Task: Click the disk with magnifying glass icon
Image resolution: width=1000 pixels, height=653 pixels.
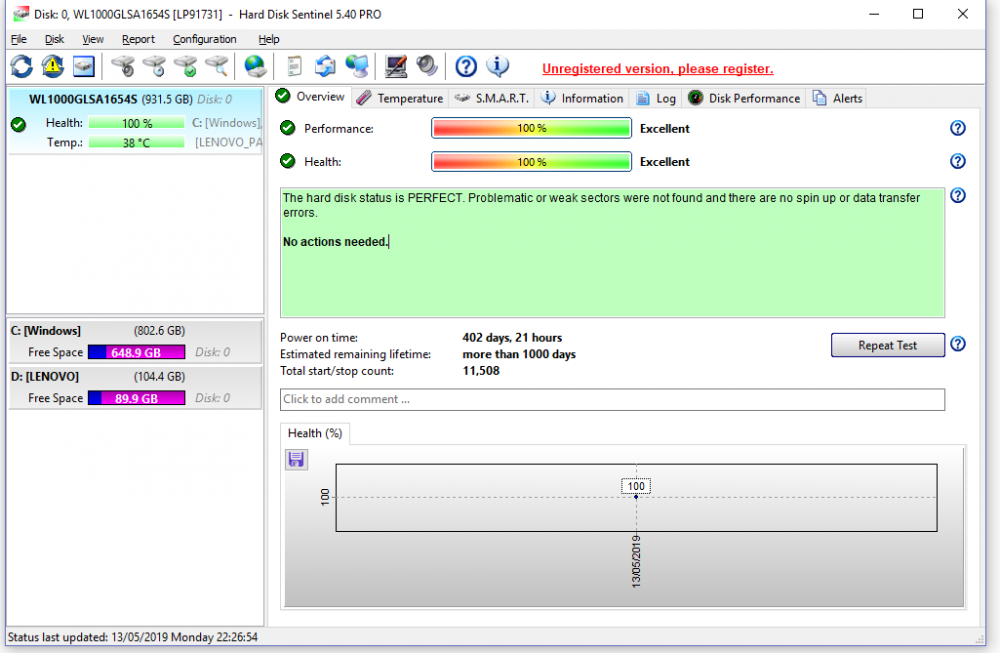Action: tap(217, 66)
